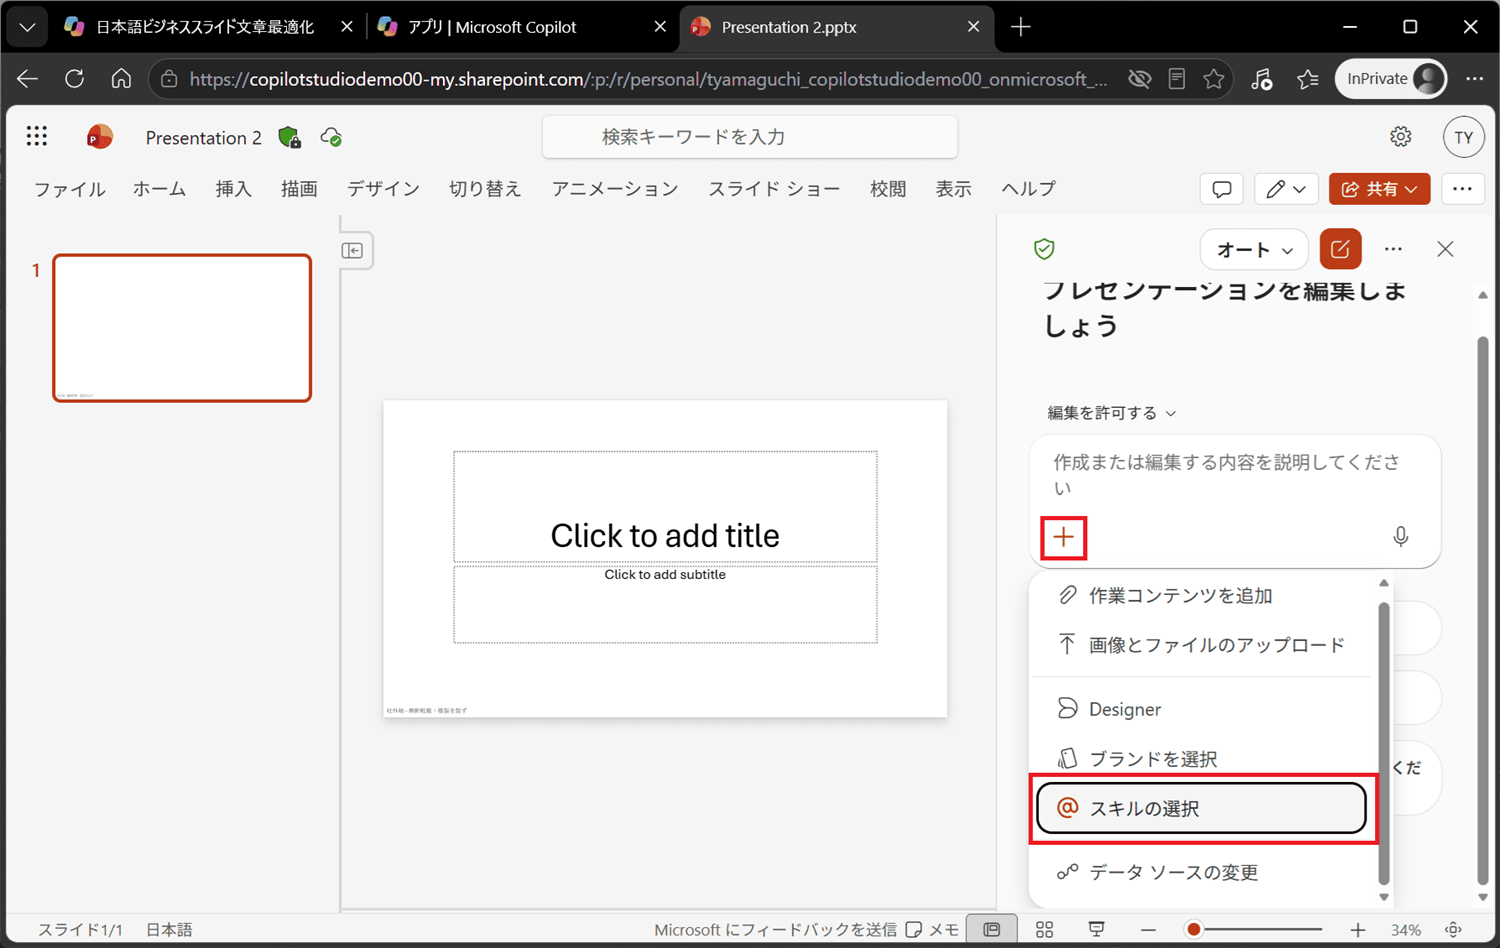Switch to slide sorter view icon
Viewport: 1500px width, 948px height.
pos(1044,930)
